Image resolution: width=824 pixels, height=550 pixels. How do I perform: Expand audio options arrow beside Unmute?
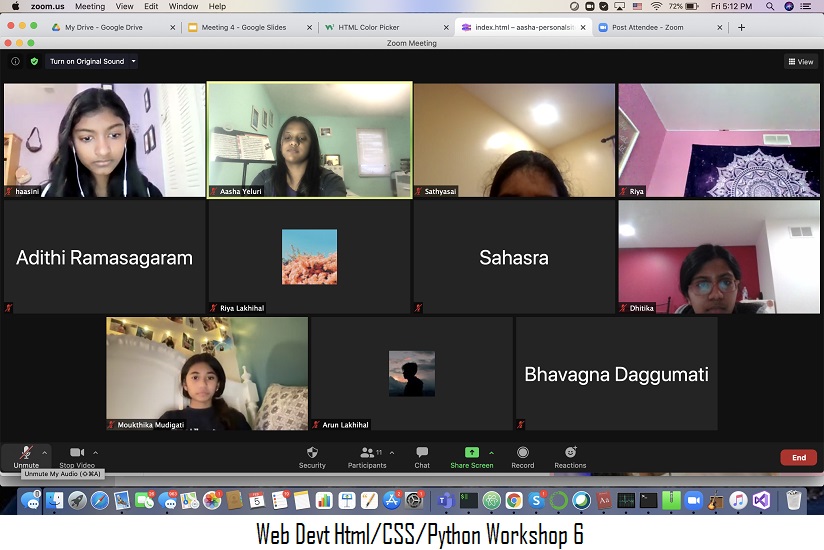45,452
